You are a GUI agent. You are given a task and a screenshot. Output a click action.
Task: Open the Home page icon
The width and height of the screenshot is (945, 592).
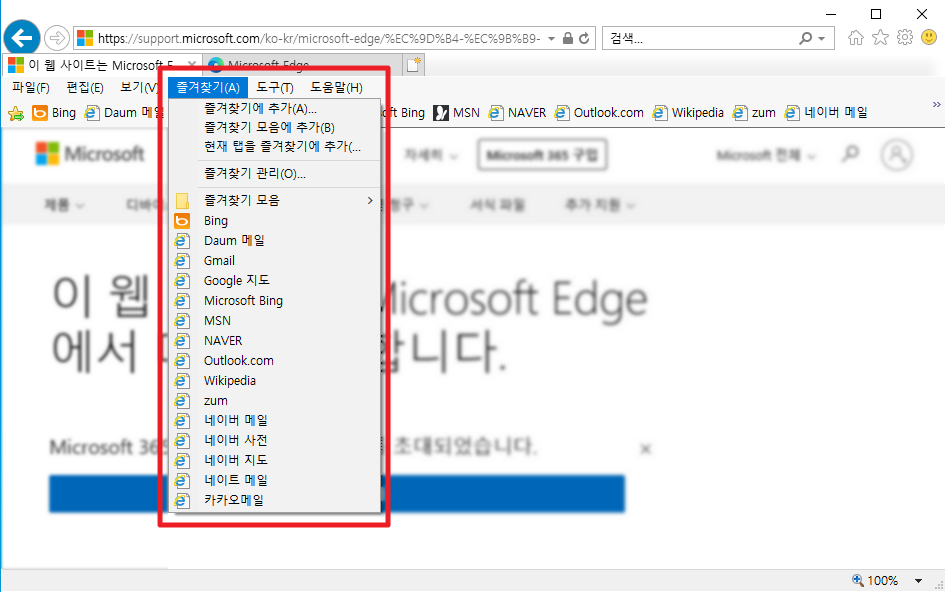point(855,38)
